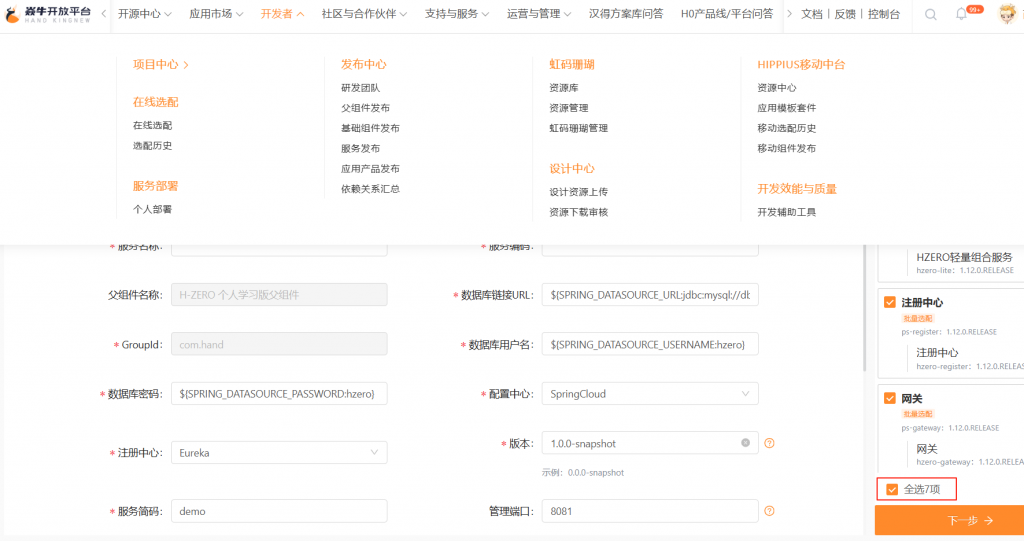Select 基础组件发布 in the menu

[370, 128]
